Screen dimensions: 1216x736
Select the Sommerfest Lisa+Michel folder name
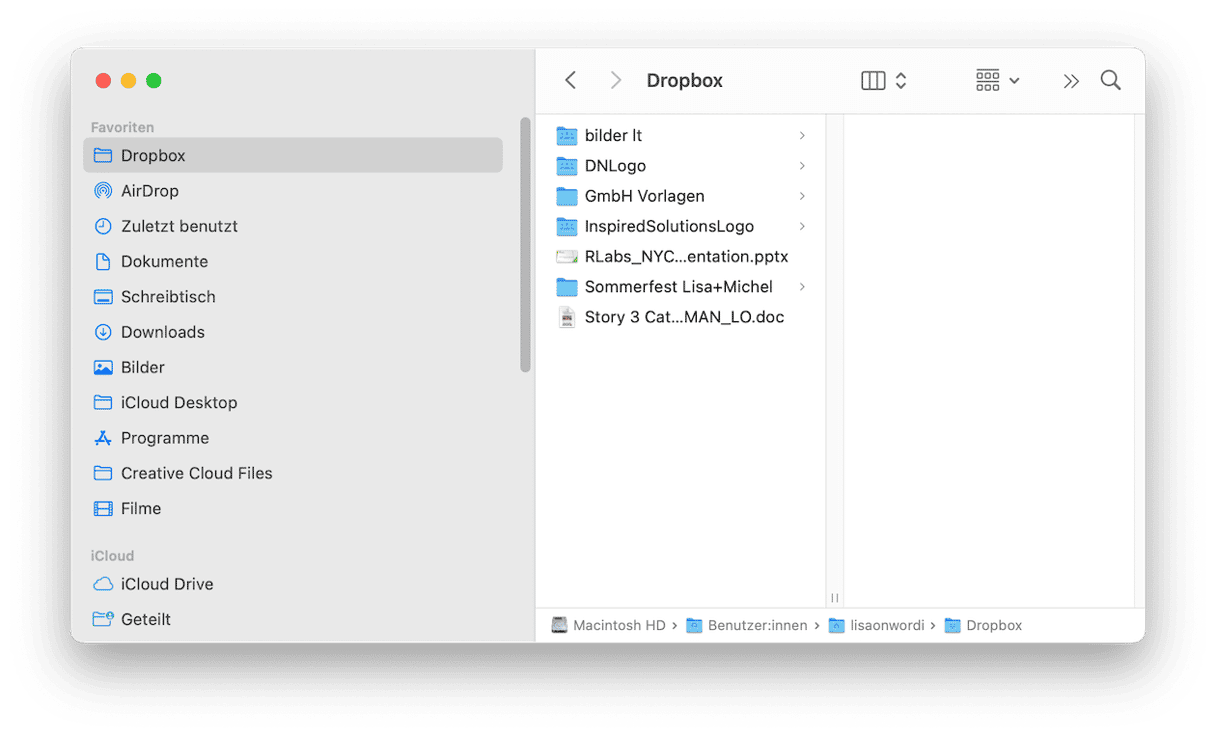point(678,287)
